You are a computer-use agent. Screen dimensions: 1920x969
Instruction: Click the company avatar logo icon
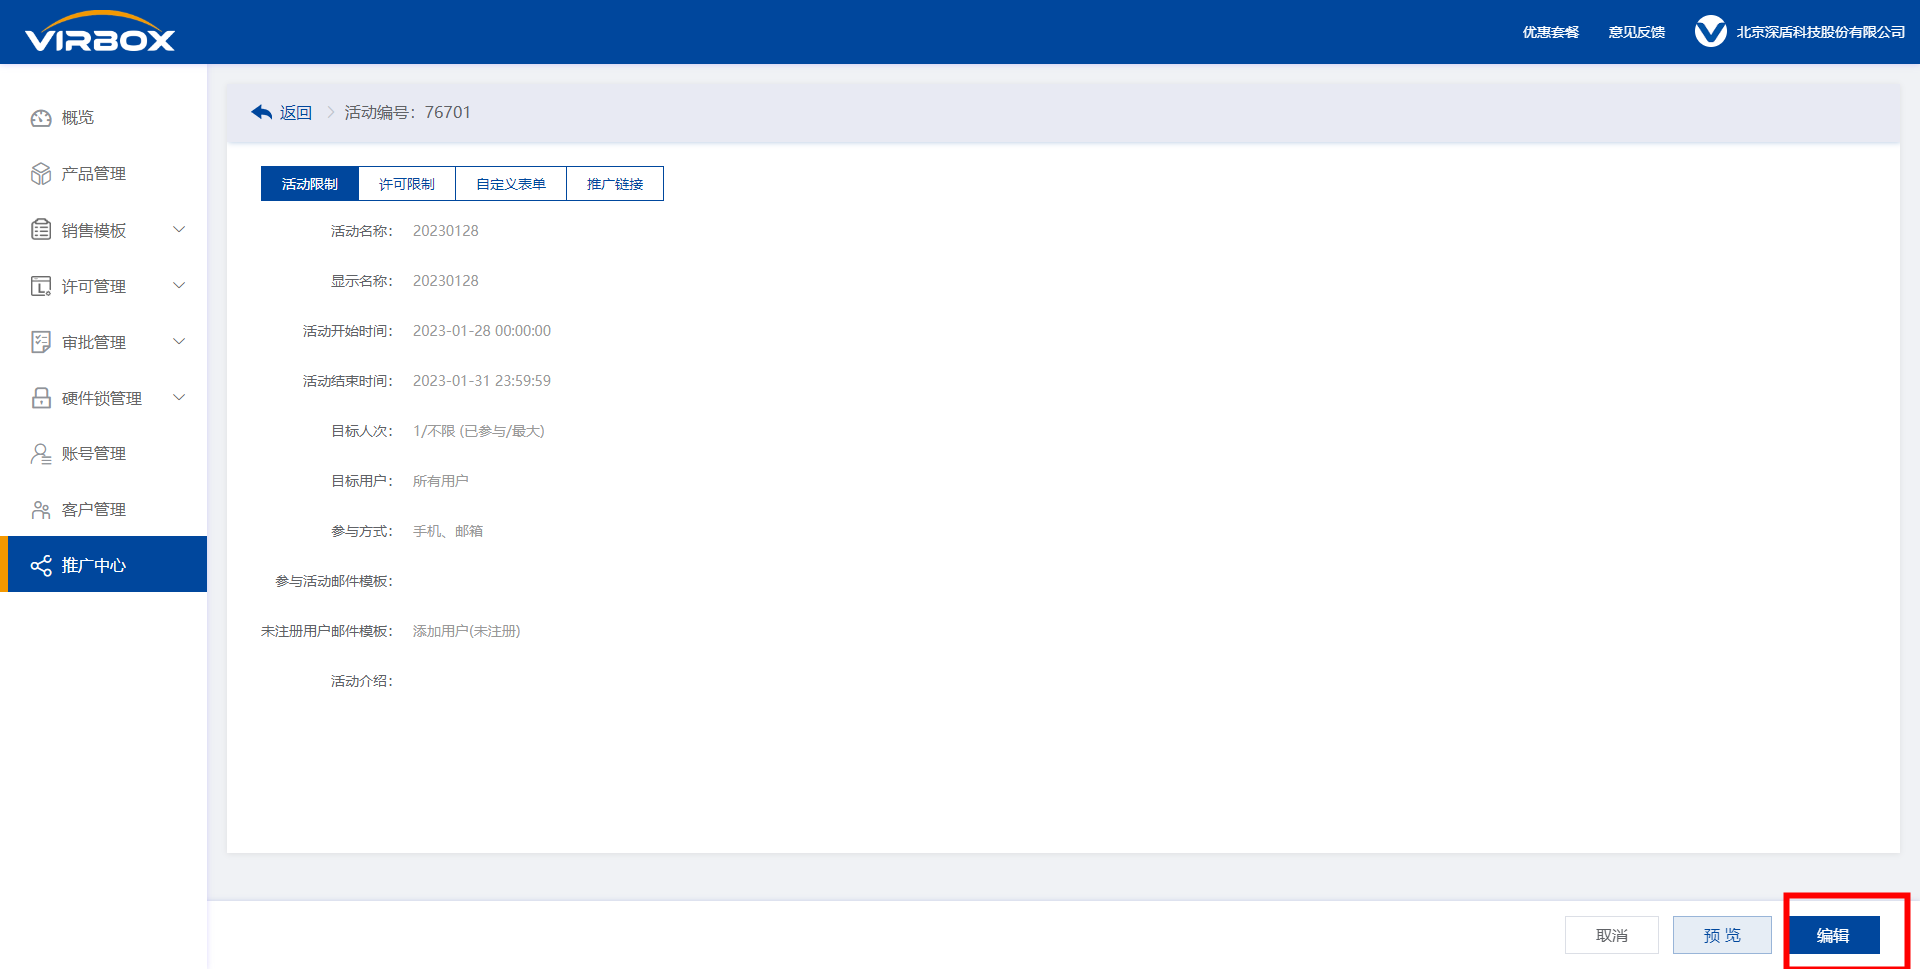pos(1710,32)
